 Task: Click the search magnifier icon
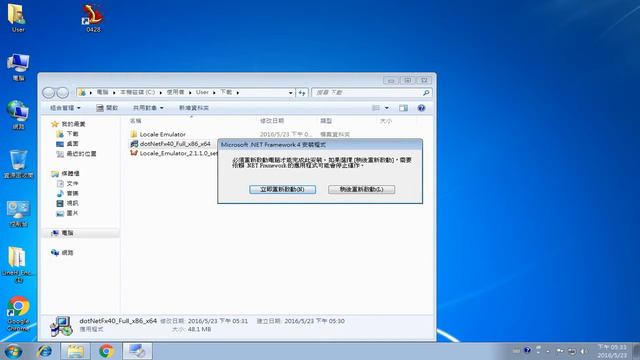coord(426,93)
